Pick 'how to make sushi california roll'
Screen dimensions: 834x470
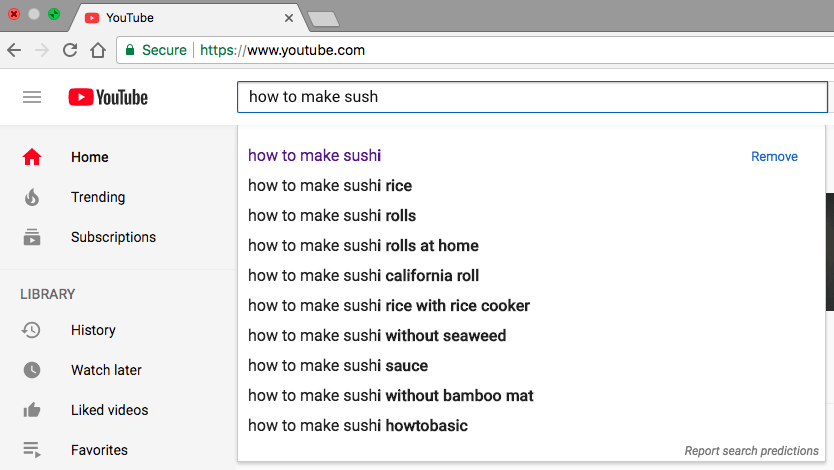(x=363, y=276)
